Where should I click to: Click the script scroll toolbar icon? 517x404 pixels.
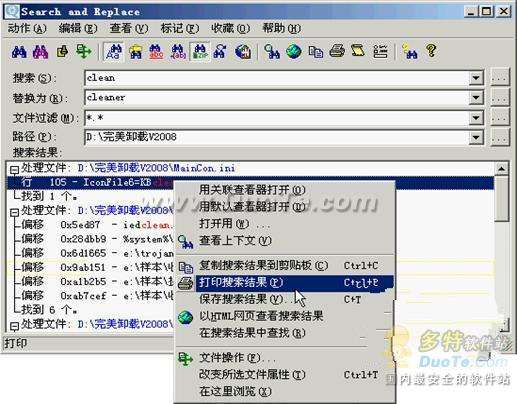(358, 51)
